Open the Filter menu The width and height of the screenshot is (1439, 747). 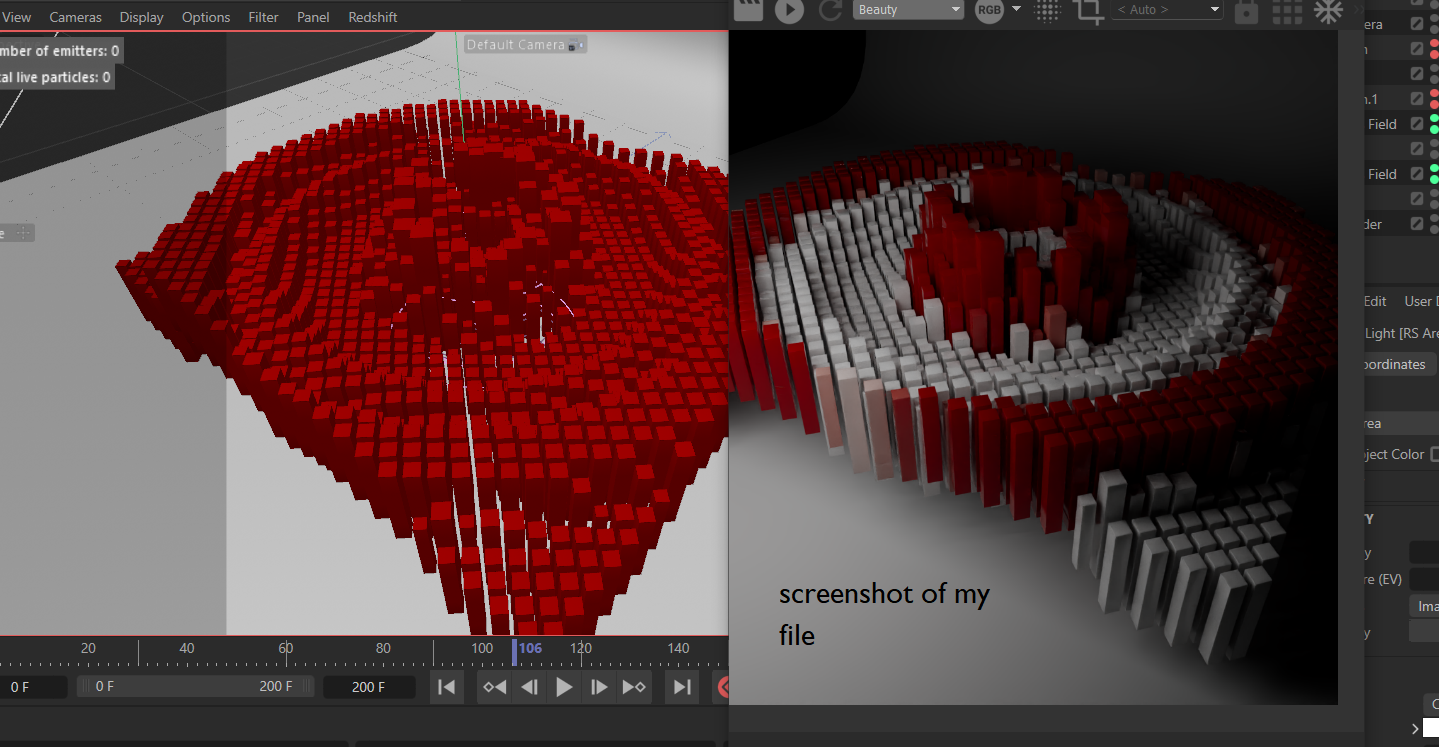click(263, 17)
